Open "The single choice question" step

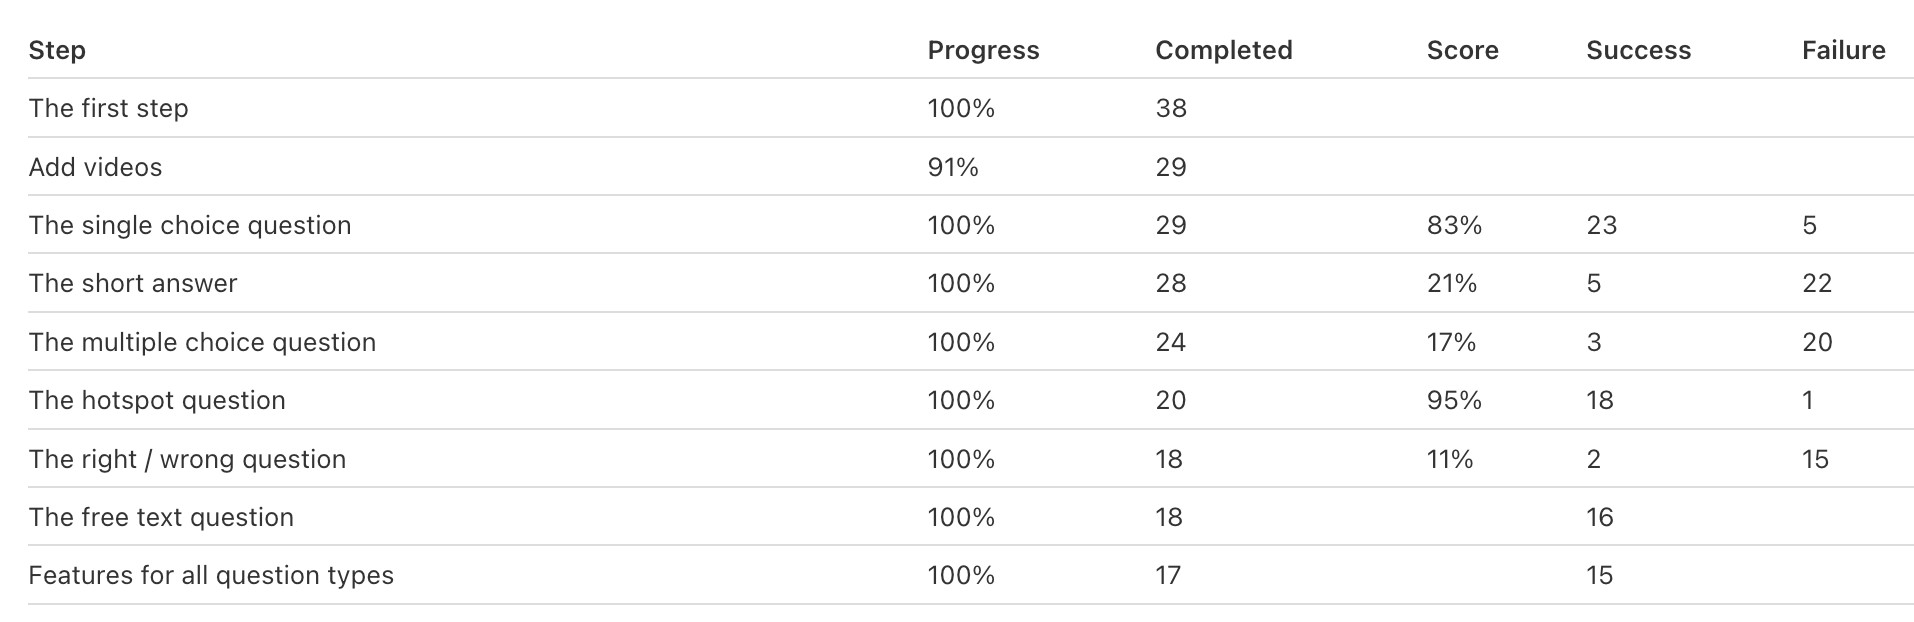tap(190, 225)
